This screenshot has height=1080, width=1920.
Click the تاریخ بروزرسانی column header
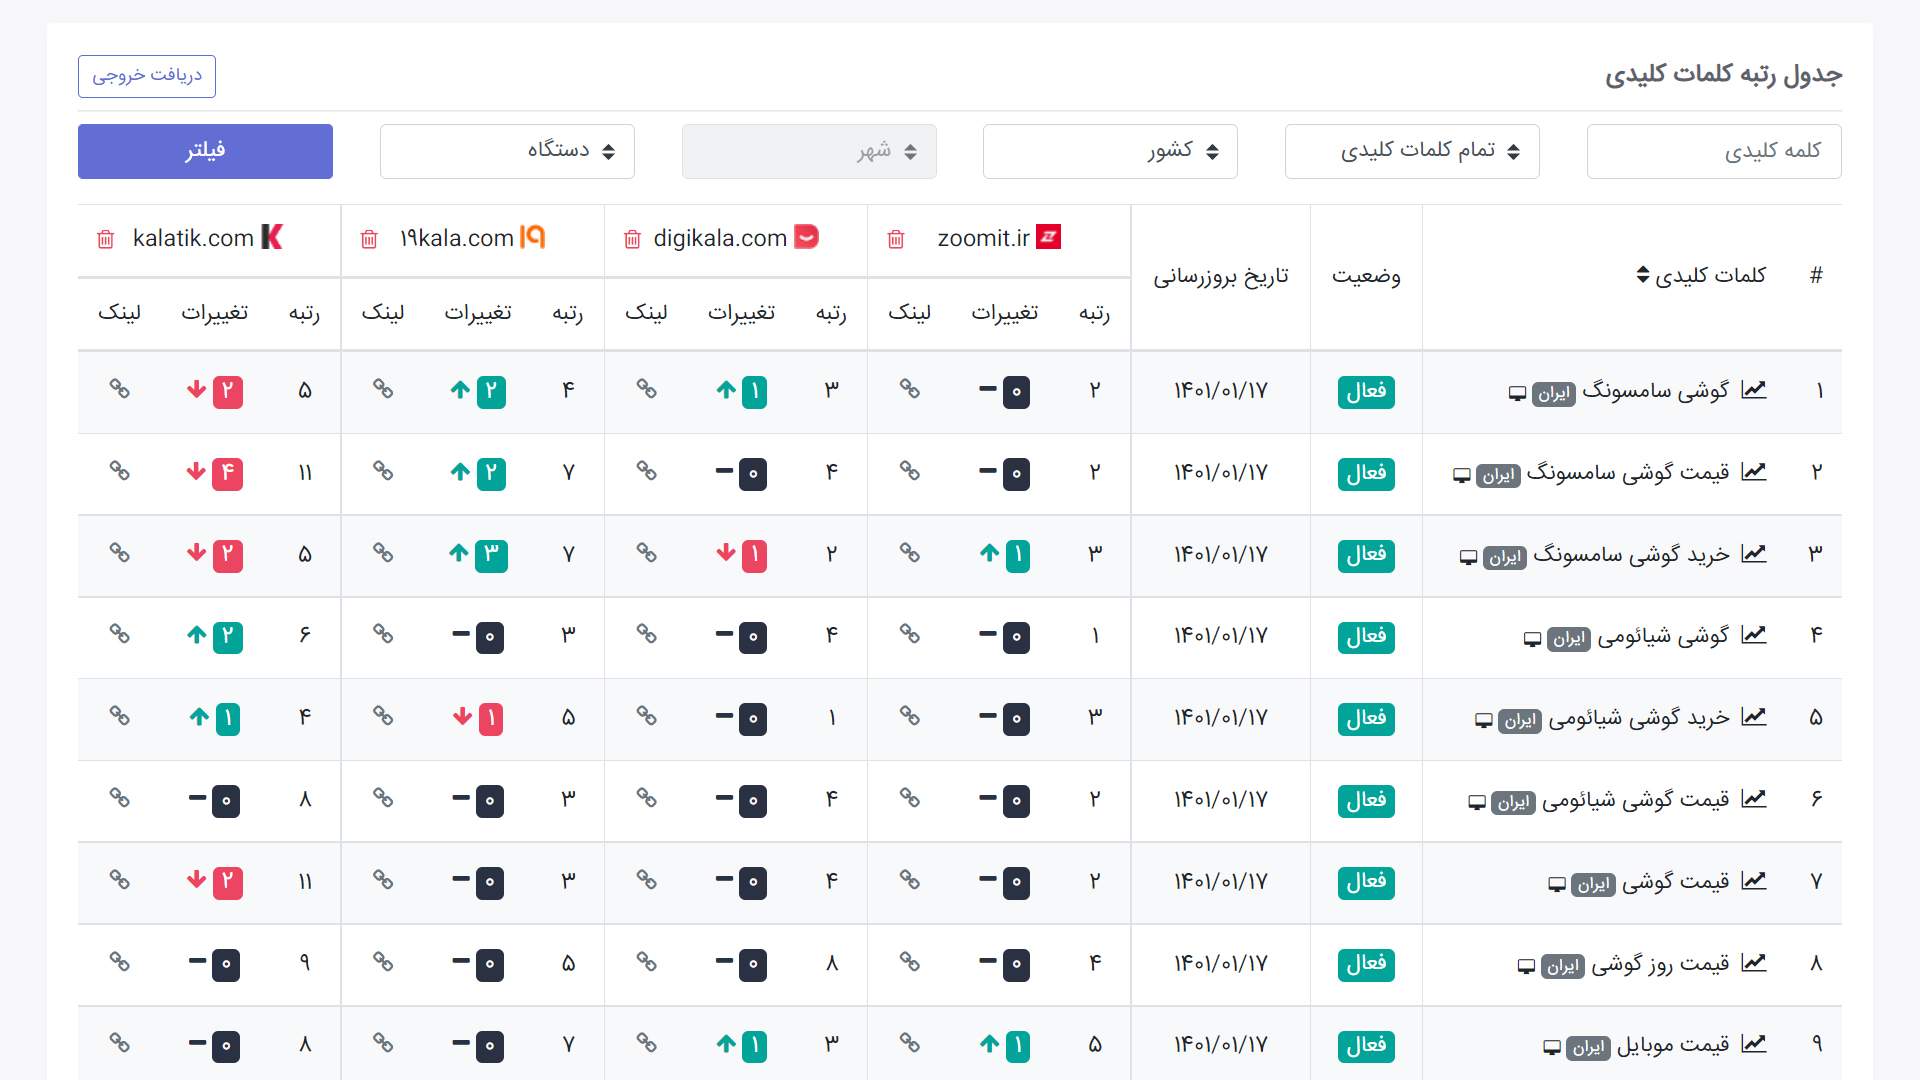click(x=1221, y=276)
